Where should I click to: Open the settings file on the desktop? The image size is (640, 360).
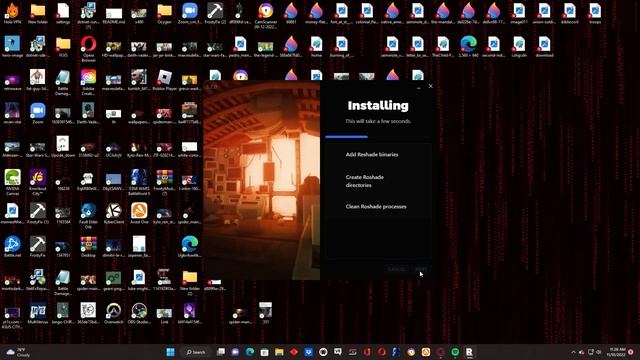pyautogui.click(x=63, y=13)
